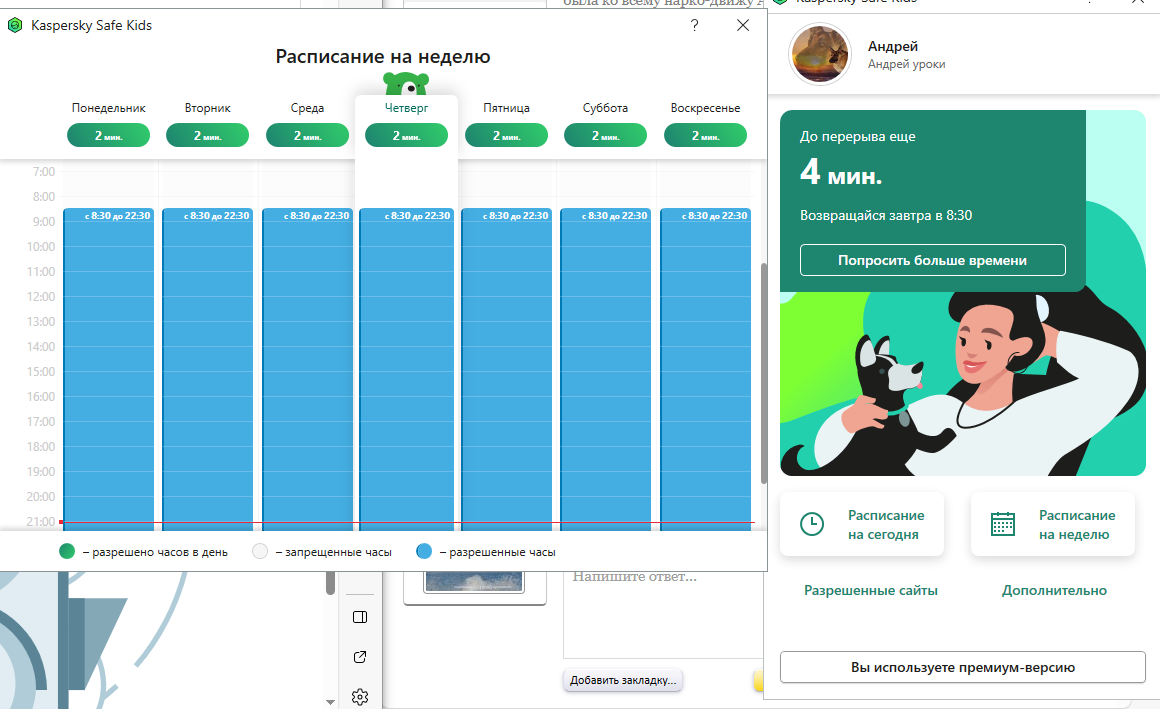This screenshot has height=709, width=1160.
Task: Click the picture thumbnail in the background page
Action: coord(473,582)
